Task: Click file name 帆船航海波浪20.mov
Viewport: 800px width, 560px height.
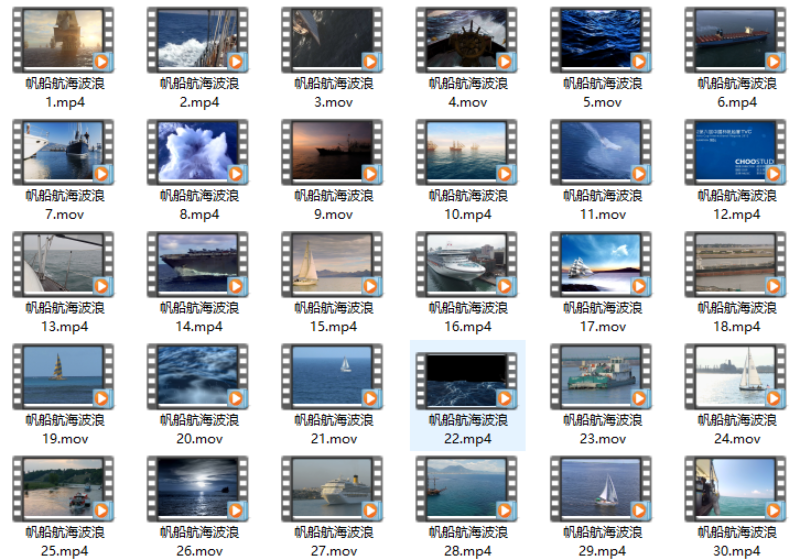Action: pos(199,429)
